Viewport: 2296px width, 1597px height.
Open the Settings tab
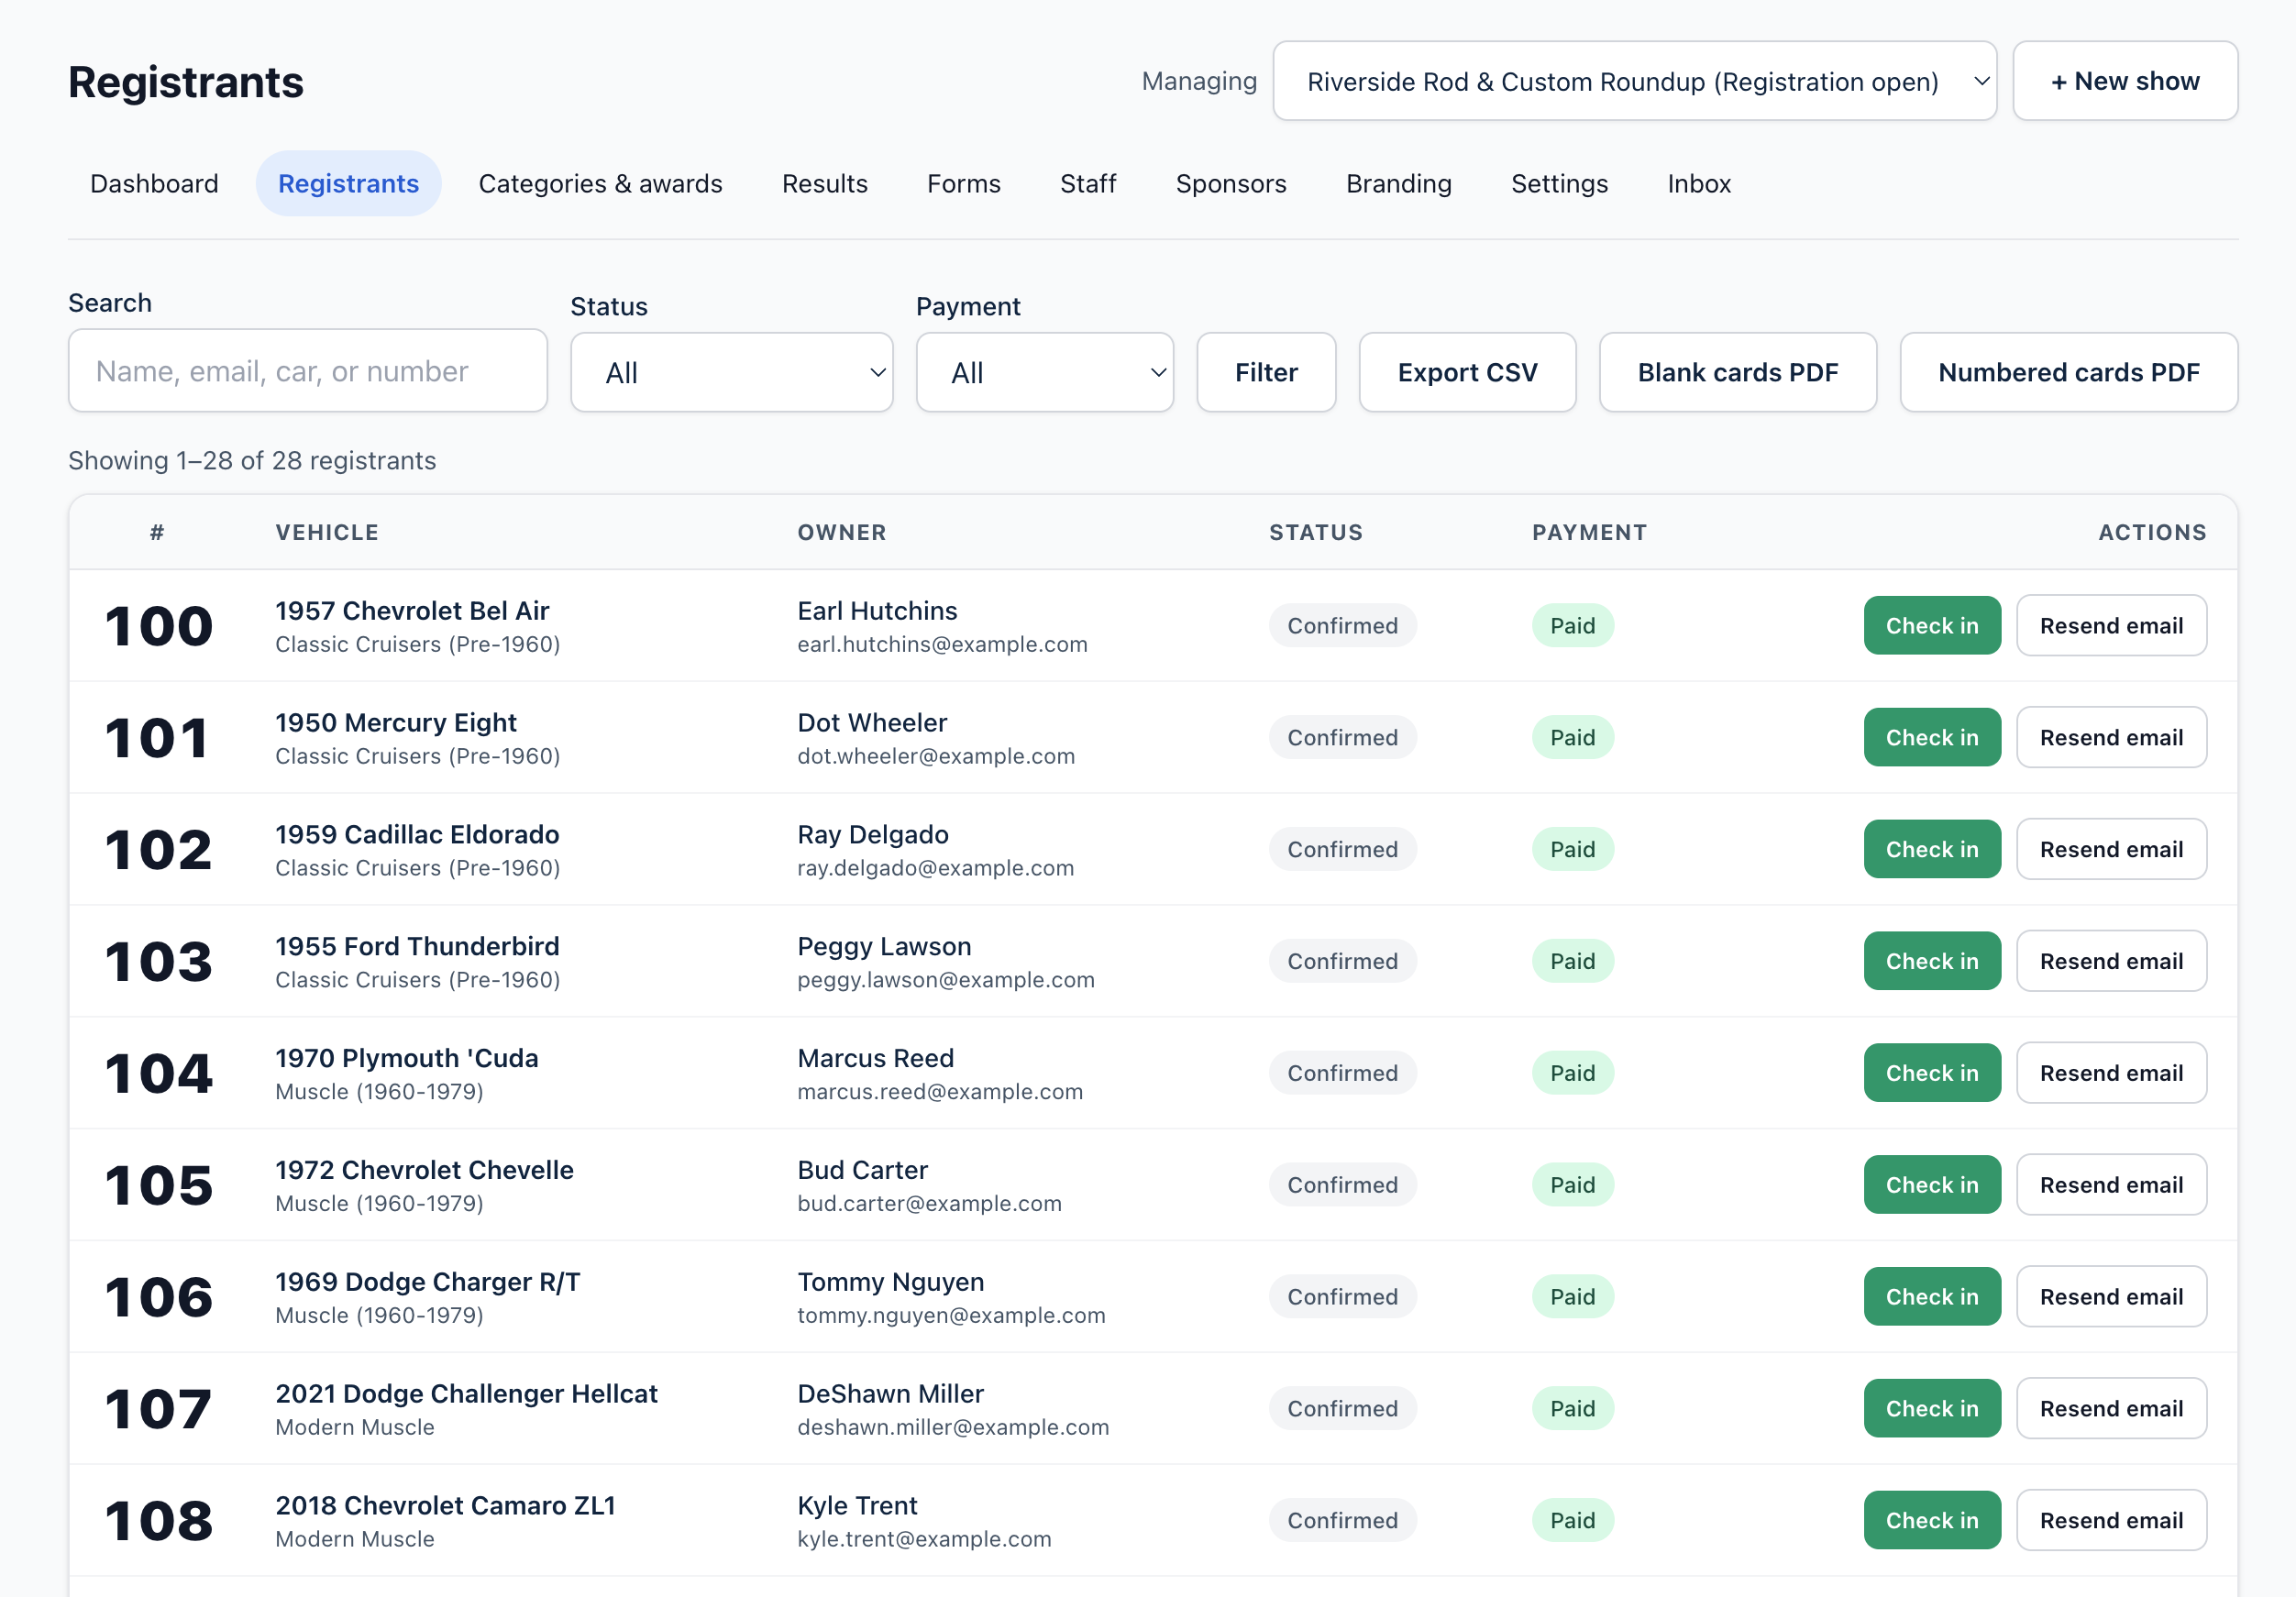point(1558,183)
